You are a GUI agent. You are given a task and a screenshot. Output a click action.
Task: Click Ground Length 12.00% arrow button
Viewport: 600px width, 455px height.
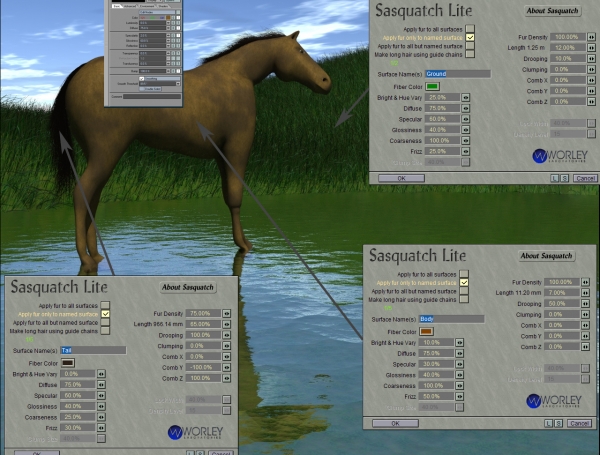pos(592,47)
